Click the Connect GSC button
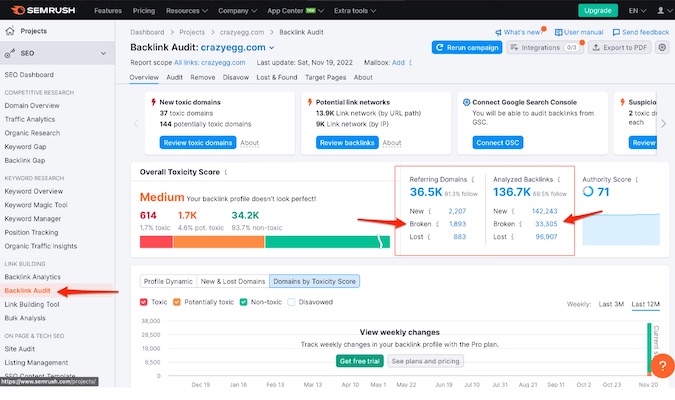 498,143
